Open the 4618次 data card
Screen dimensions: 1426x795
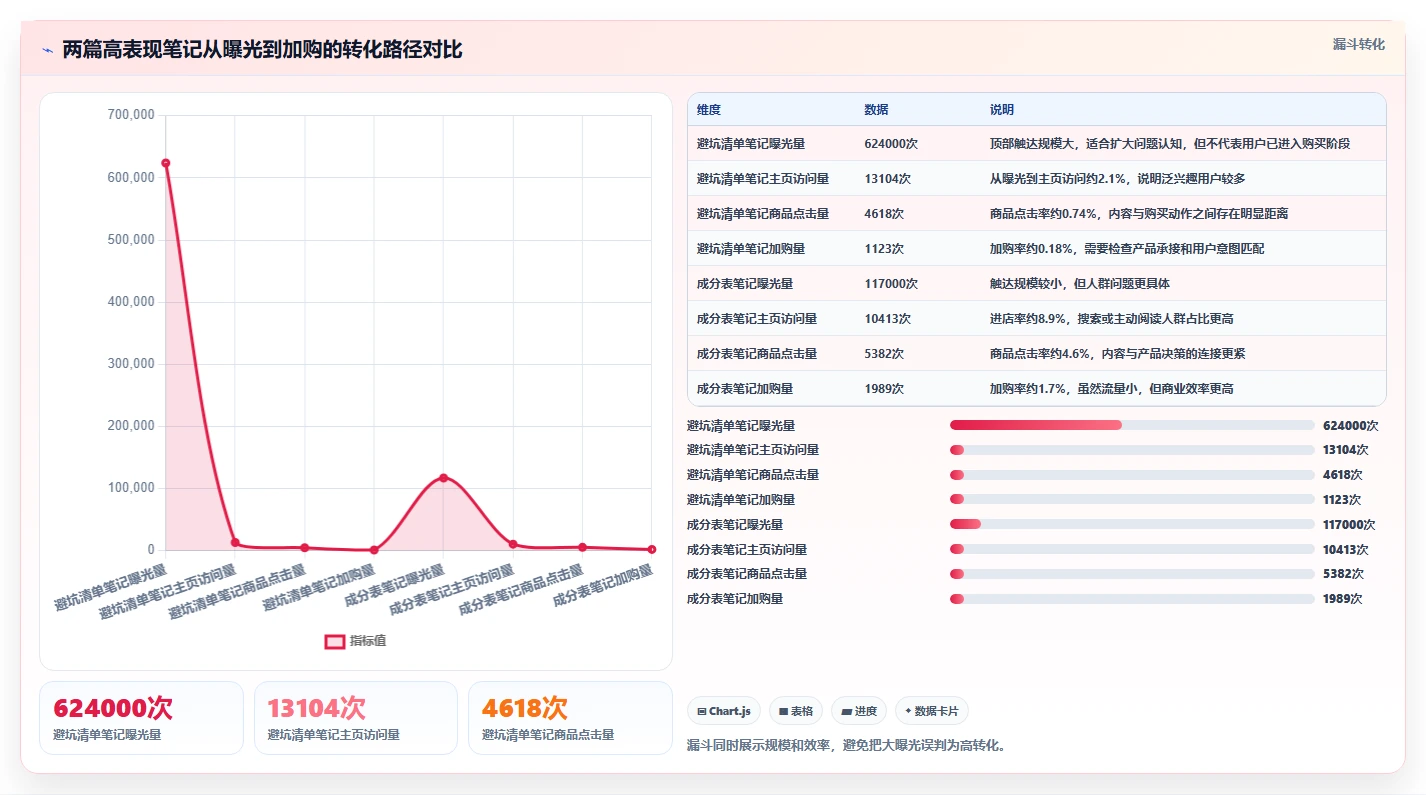pos(570,718)
